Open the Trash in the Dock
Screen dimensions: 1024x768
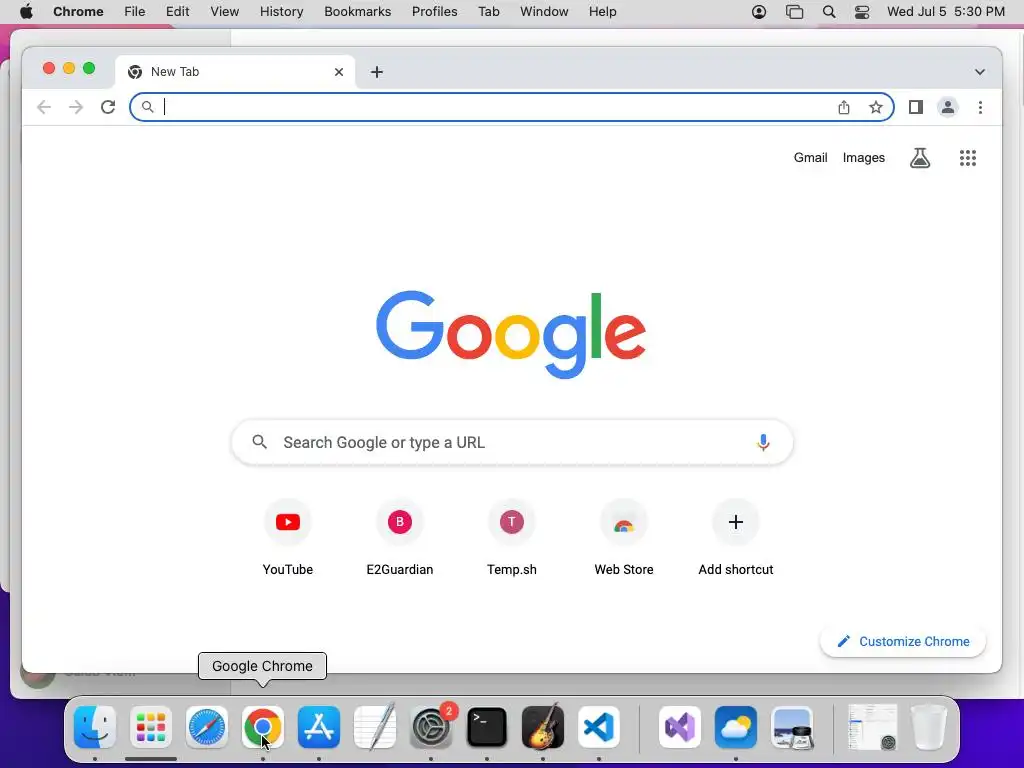[928, 727]
